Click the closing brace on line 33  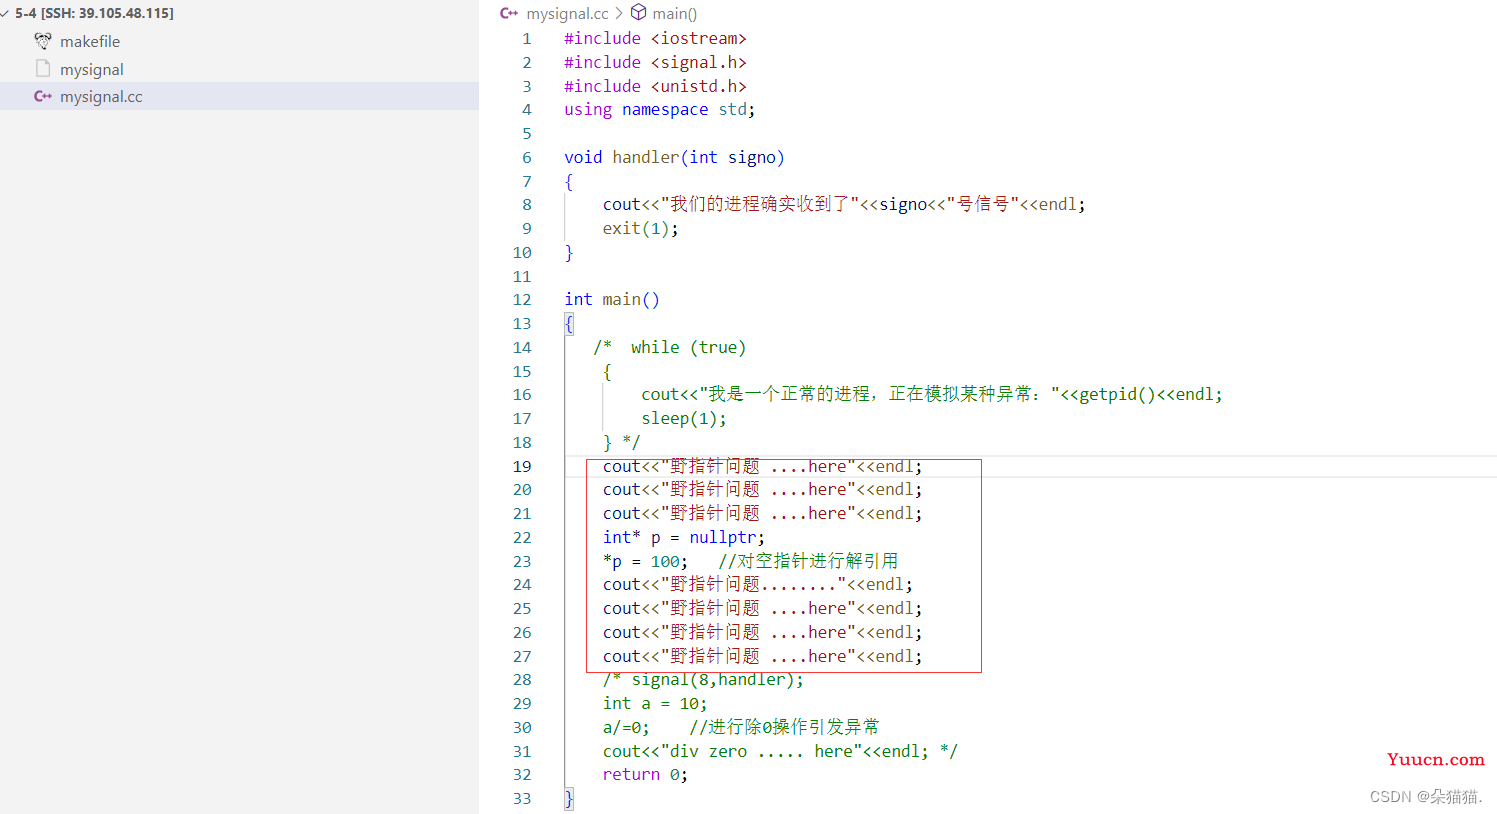pos(569,798)
